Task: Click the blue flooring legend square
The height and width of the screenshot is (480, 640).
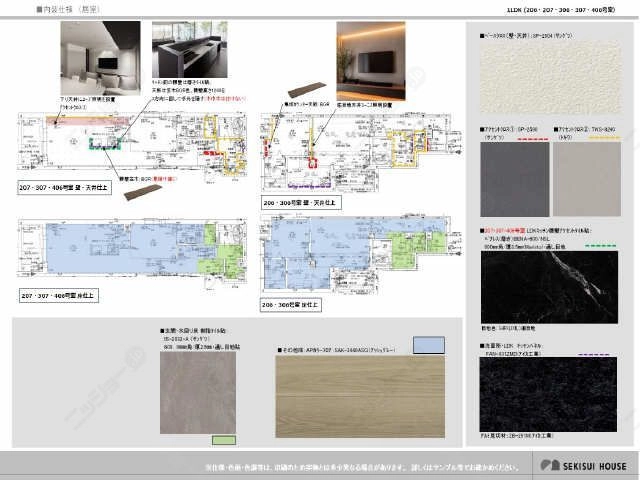Action: coord(429,345)
